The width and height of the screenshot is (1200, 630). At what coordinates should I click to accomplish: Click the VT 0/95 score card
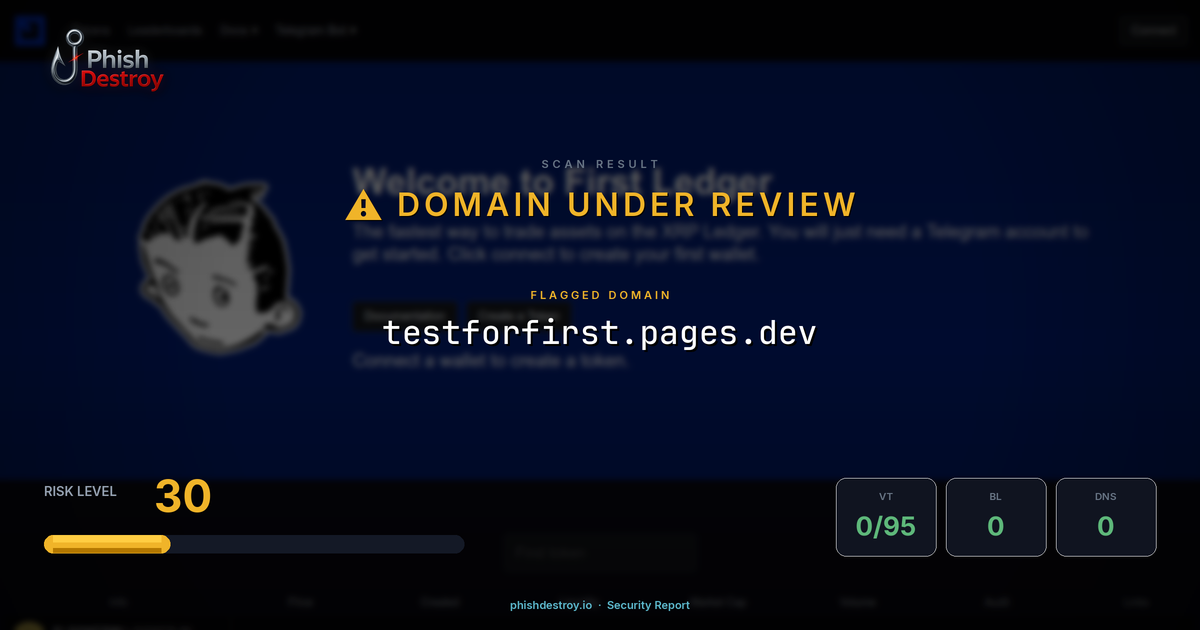[x=886, y=517]
